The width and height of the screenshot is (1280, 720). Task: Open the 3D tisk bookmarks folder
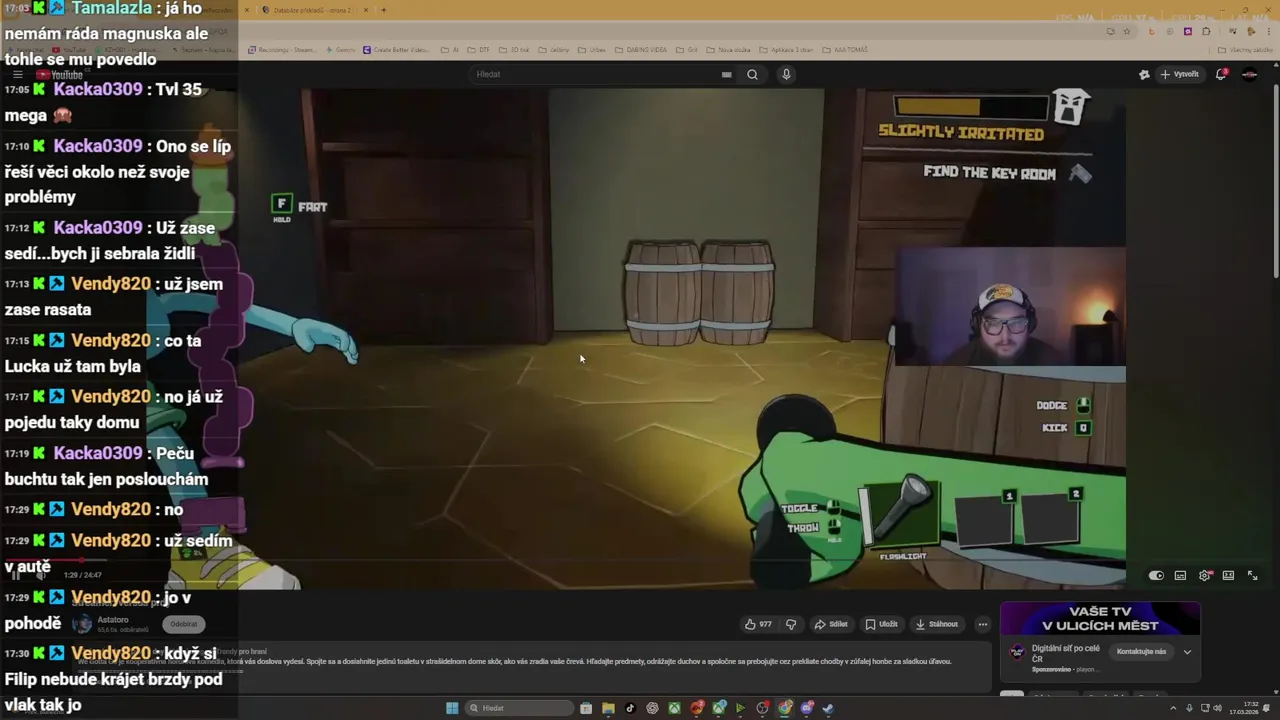[x=514, y=50]
